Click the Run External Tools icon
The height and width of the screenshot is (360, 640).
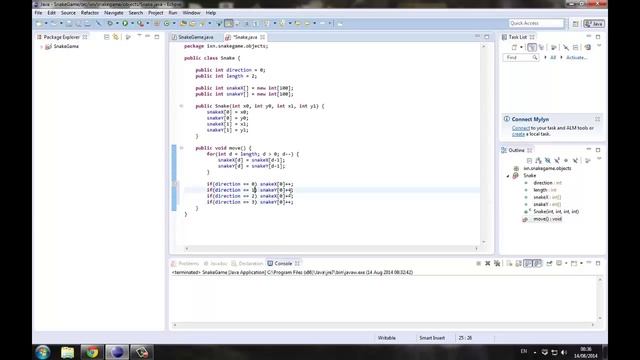point(140,24)
